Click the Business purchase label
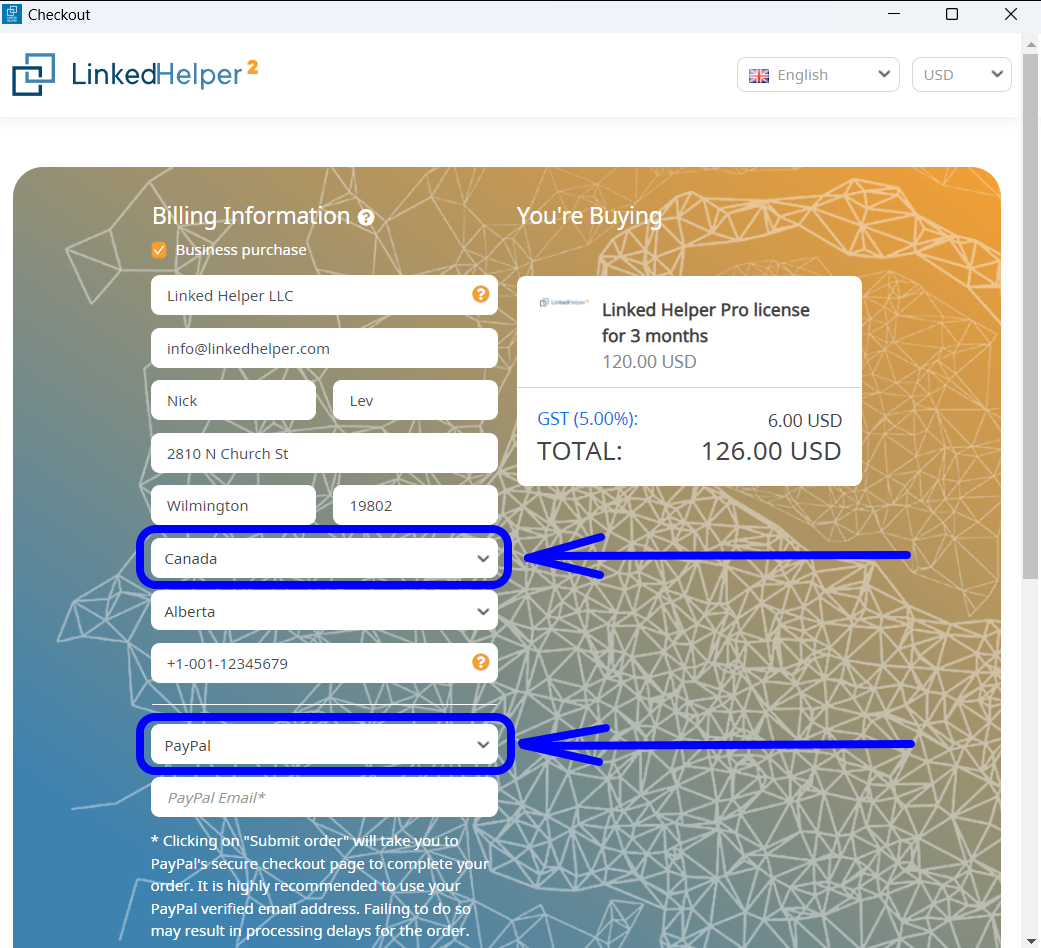The width and height of the screenshot is (1041, 948). point(241,250)
